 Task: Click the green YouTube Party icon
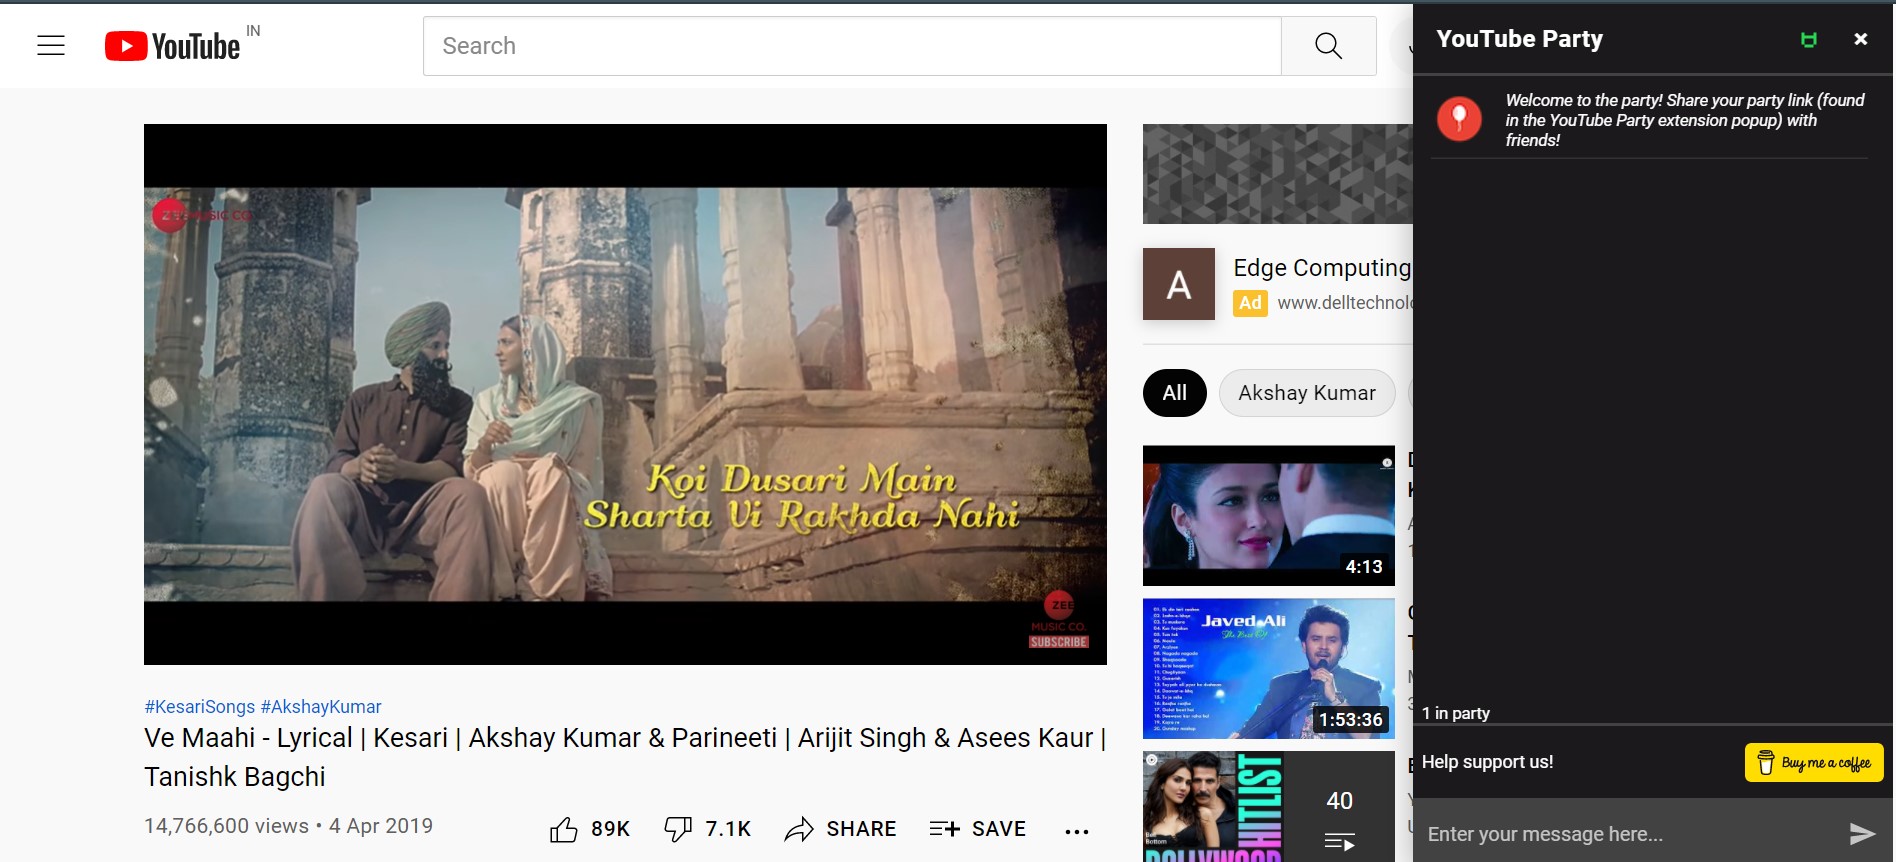coord(1808,40)
